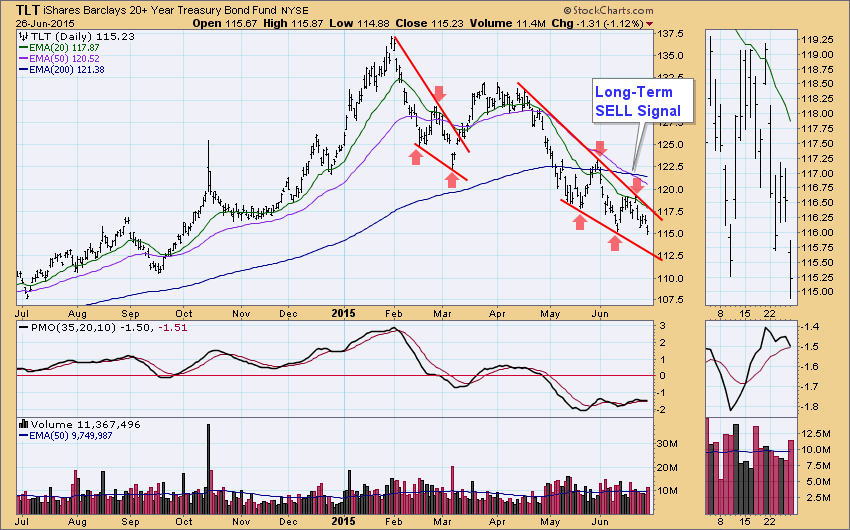Click the 26-Jun-2015 date label
The image size is (850, 530).
tap(45, 24)
